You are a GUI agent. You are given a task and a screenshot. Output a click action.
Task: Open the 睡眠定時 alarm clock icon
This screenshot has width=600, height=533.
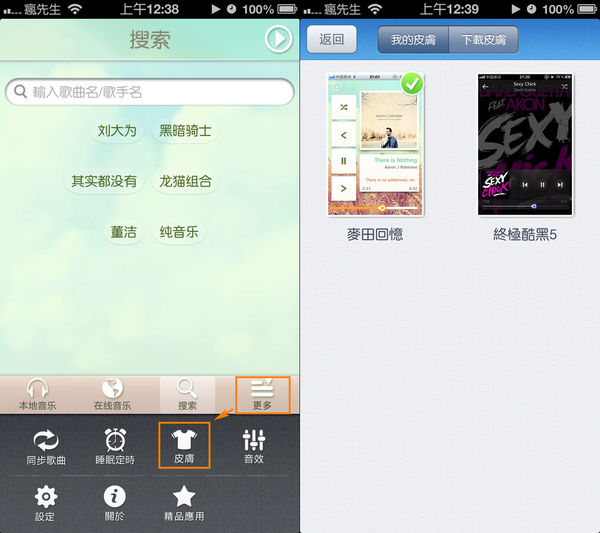(115, 446)
